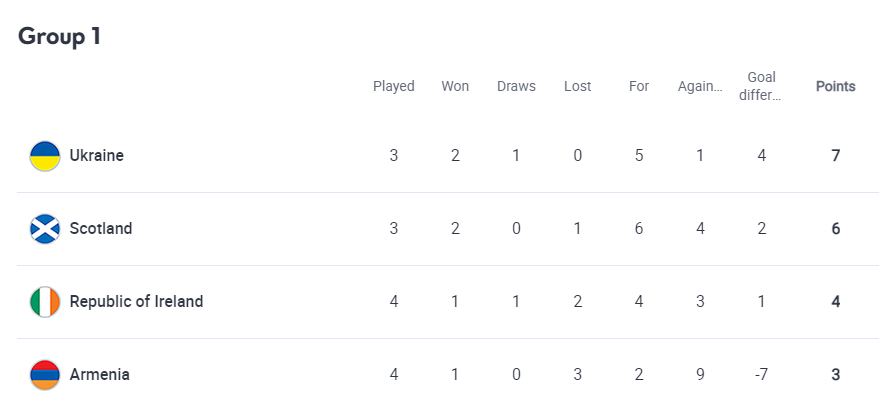Image resolution: width=893 pixels, height=410 pixels.
Task: Click the Group 1 heading
Action: tap(59, 36)
